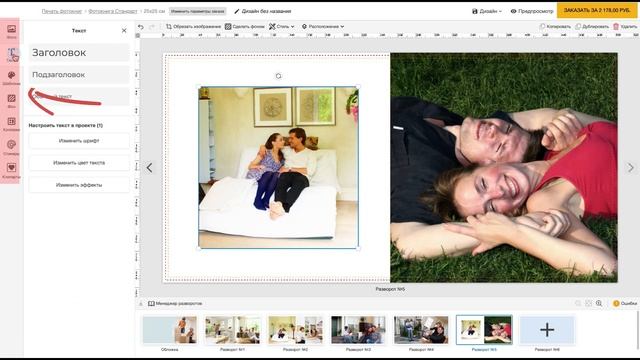Open the Photo panel in the sidebar
This screenshot has height=360, width=640.
(11, 31)
